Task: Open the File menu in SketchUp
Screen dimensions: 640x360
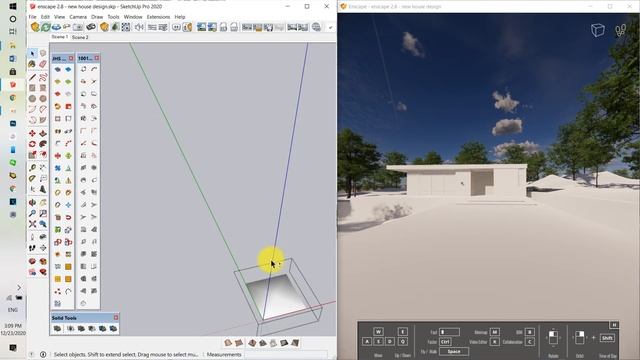Action: pyautogui.click(x=32, y=17)
